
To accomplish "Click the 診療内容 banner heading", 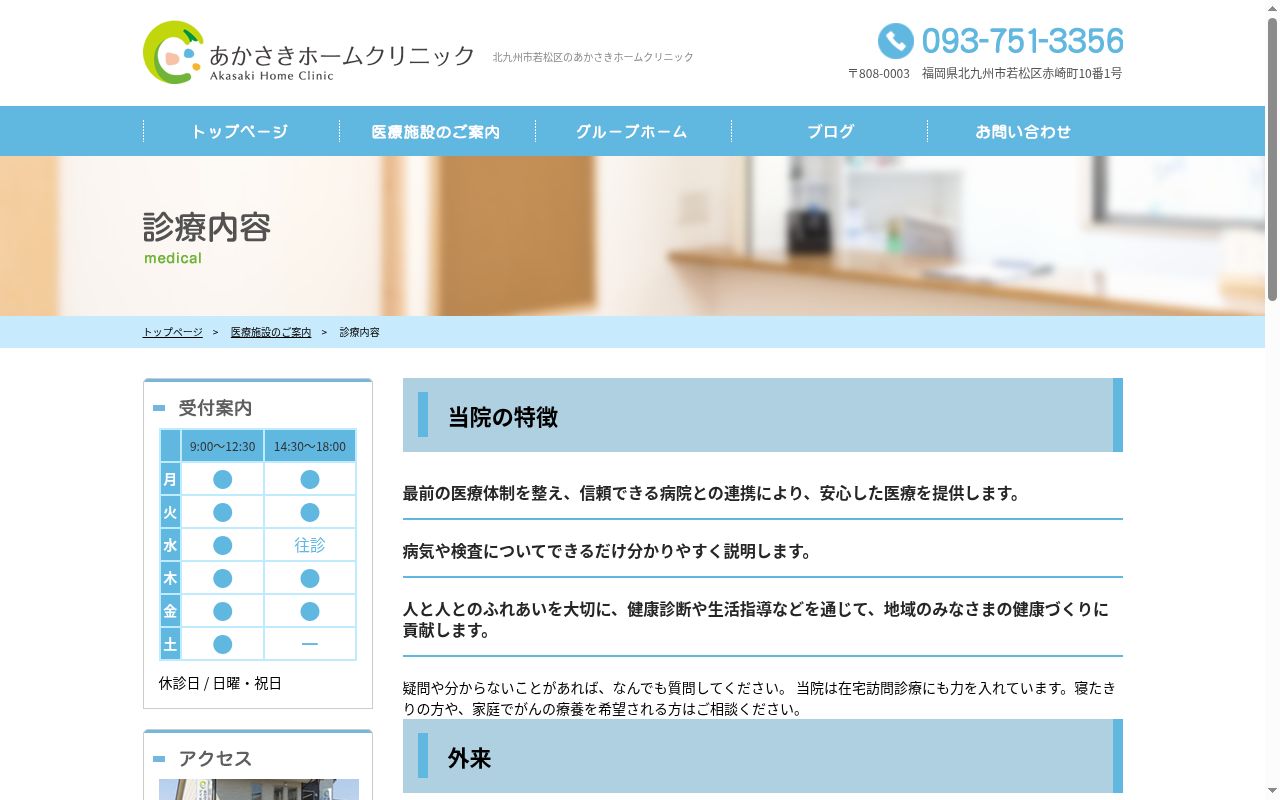I will 207,227.
